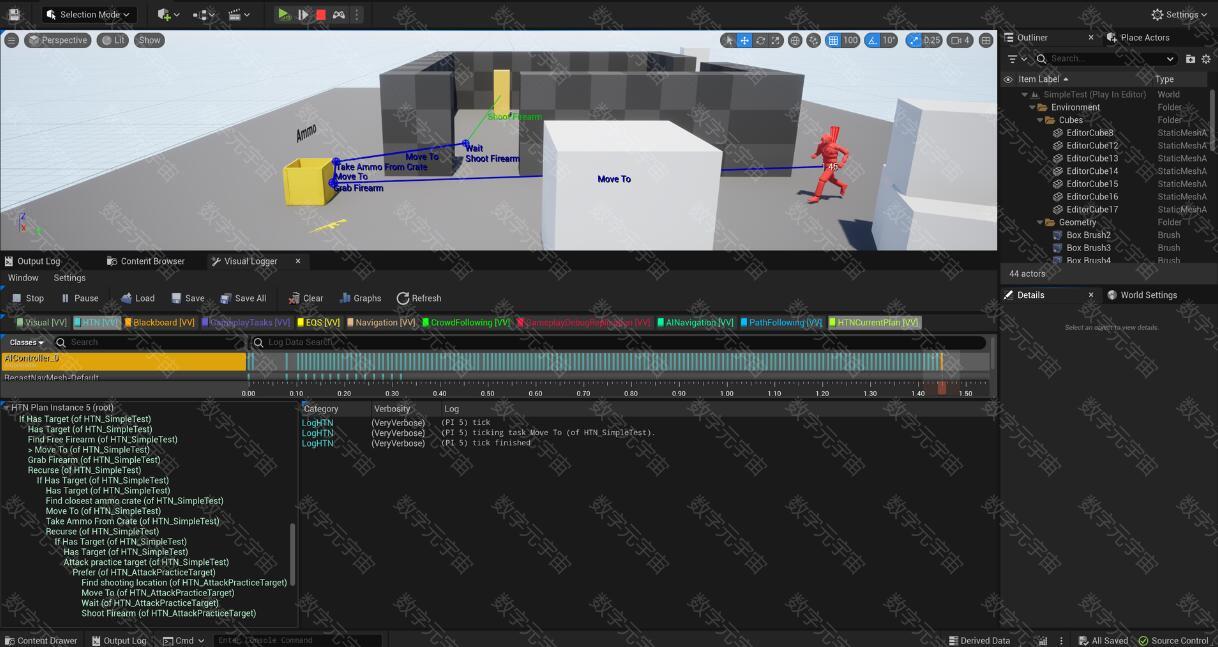Open the Classes filter dropdown
Screen dimensions: 1218x647
26,342
